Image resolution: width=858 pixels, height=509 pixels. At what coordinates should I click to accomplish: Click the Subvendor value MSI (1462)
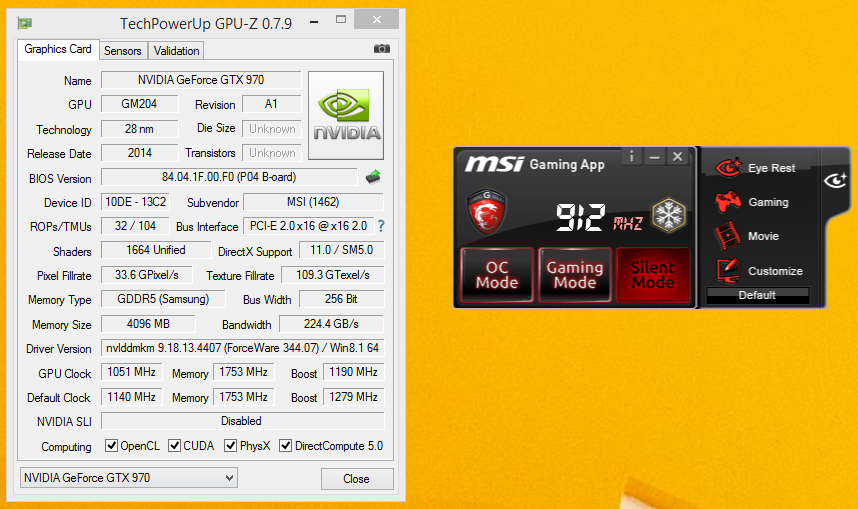313,202
